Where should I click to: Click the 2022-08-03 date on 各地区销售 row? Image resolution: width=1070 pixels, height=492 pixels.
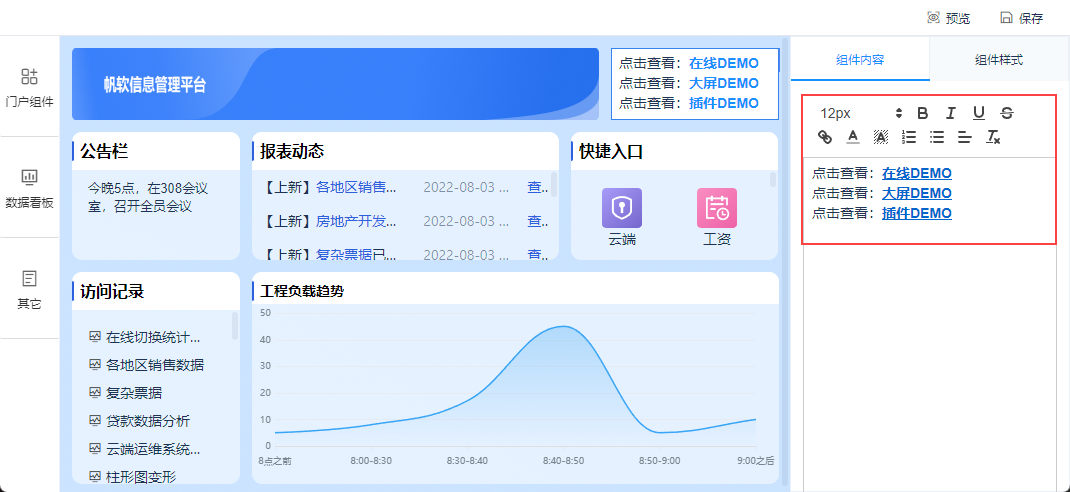(x=466, y=187)
